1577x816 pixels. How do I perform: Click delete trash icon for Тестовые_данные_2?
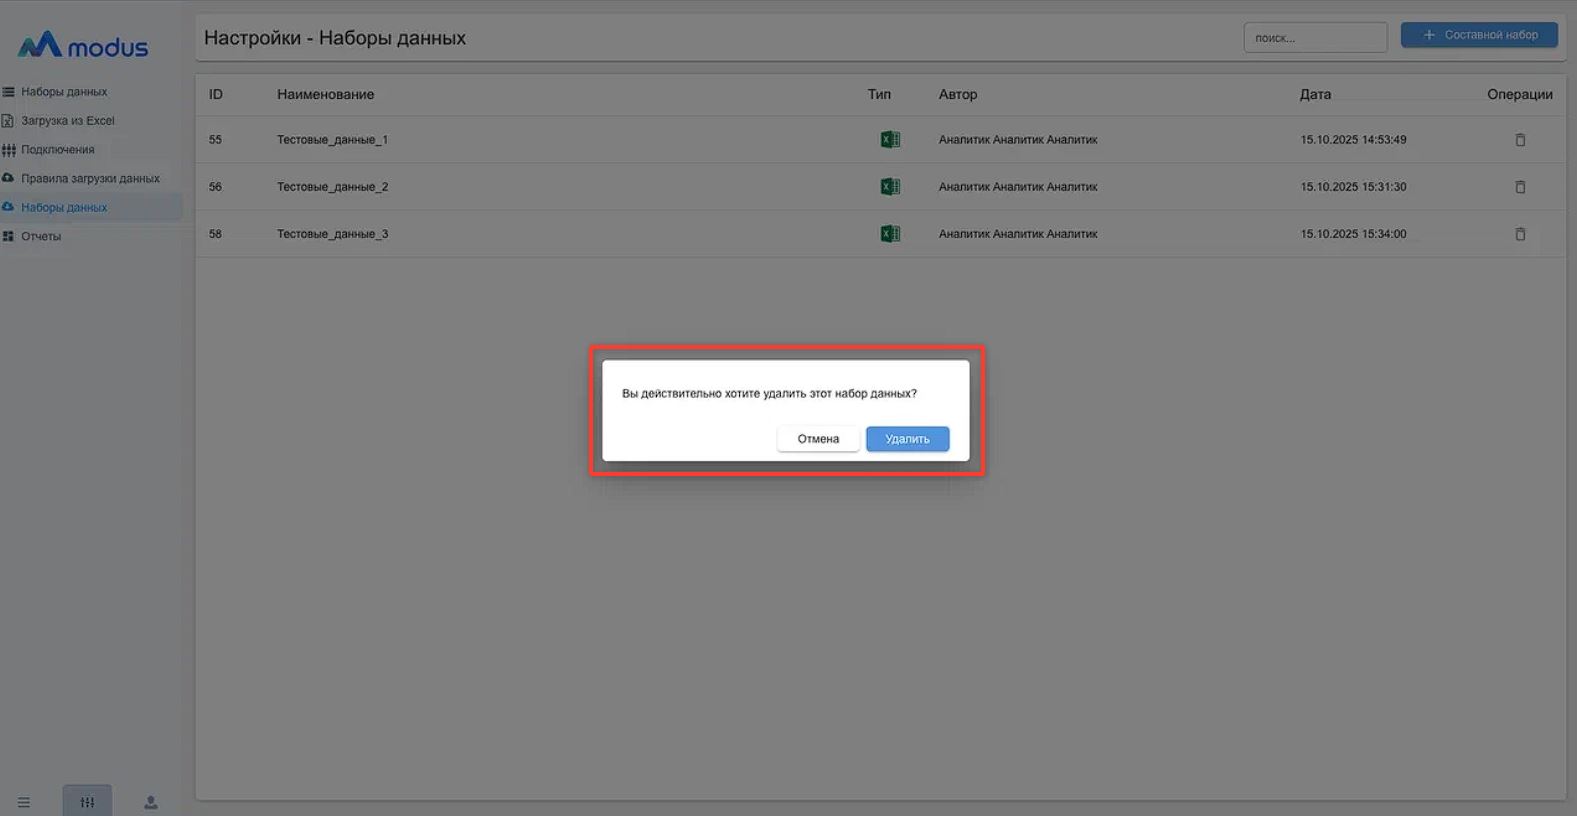[1520, 187]
